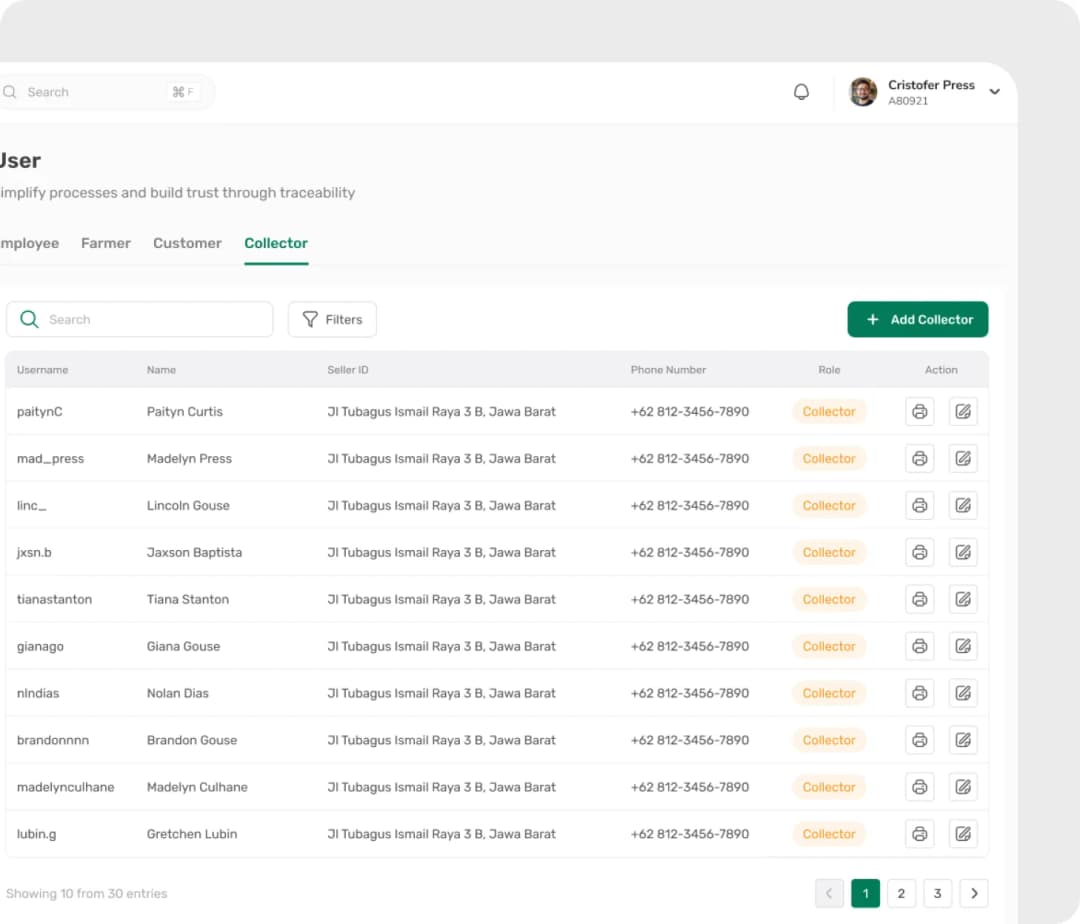The height and width of the screenshot is (924, 1080).
Task: Click the Username column header
Action: click(x=43, y=370)
